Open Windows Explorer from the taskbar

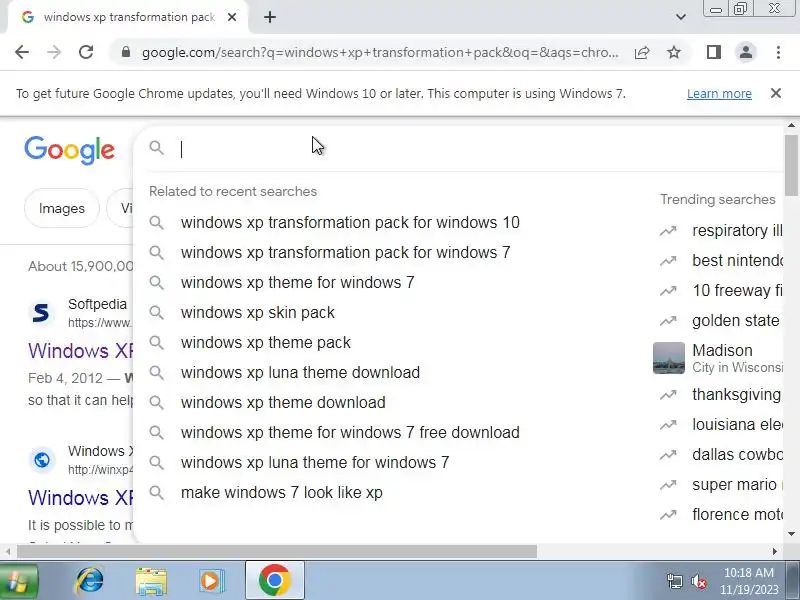pyautogui.click(x=151, y=581)
